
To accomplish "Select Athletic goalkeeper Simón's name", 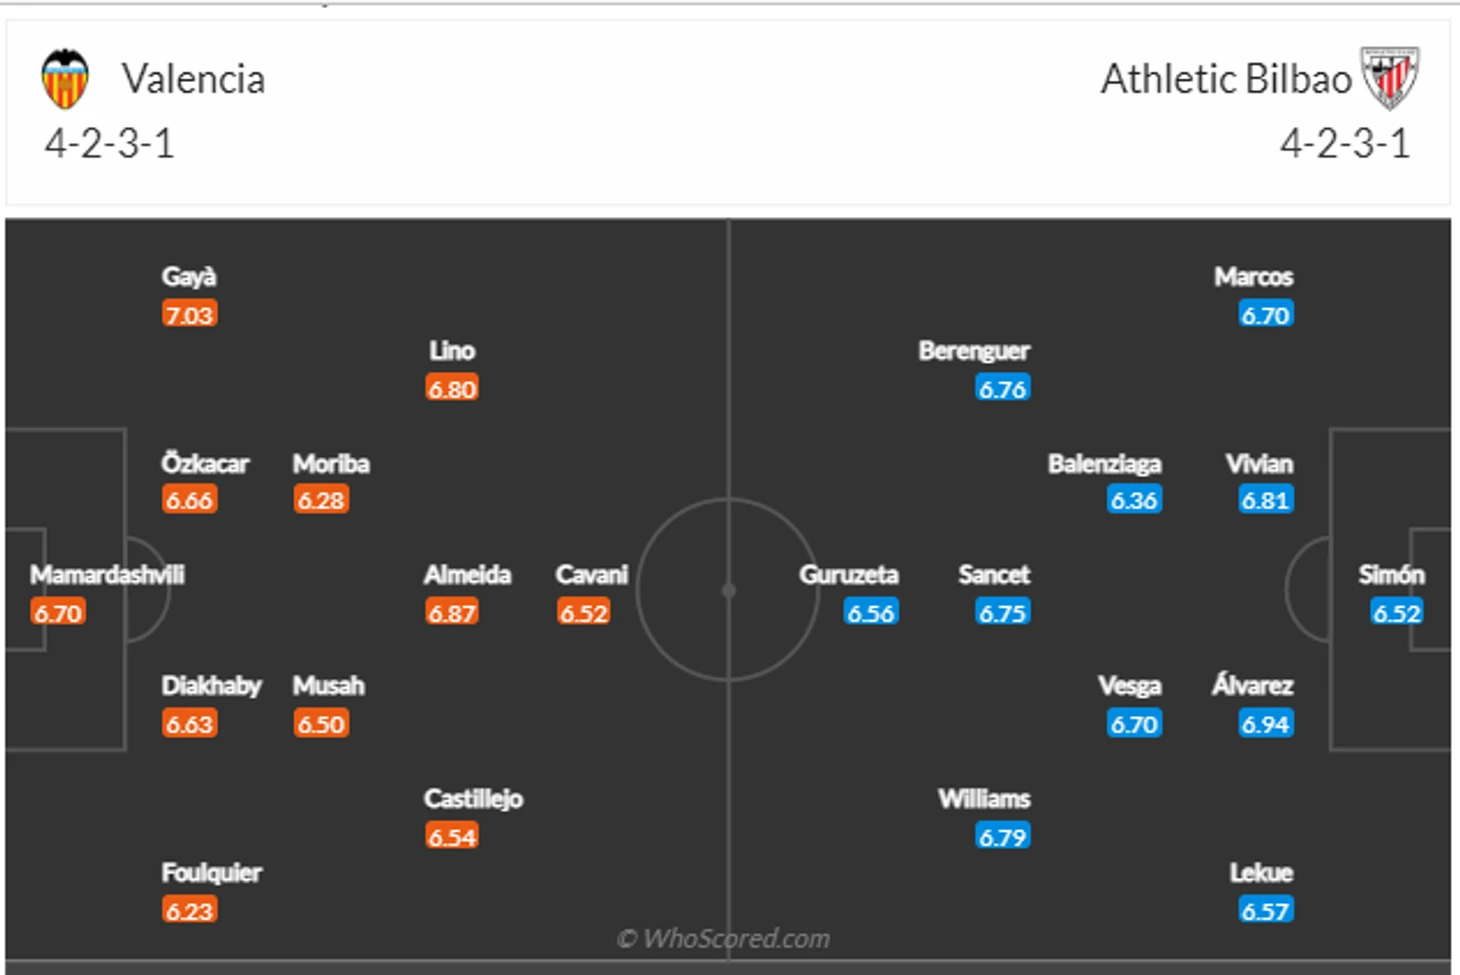I will (1391, 575).
